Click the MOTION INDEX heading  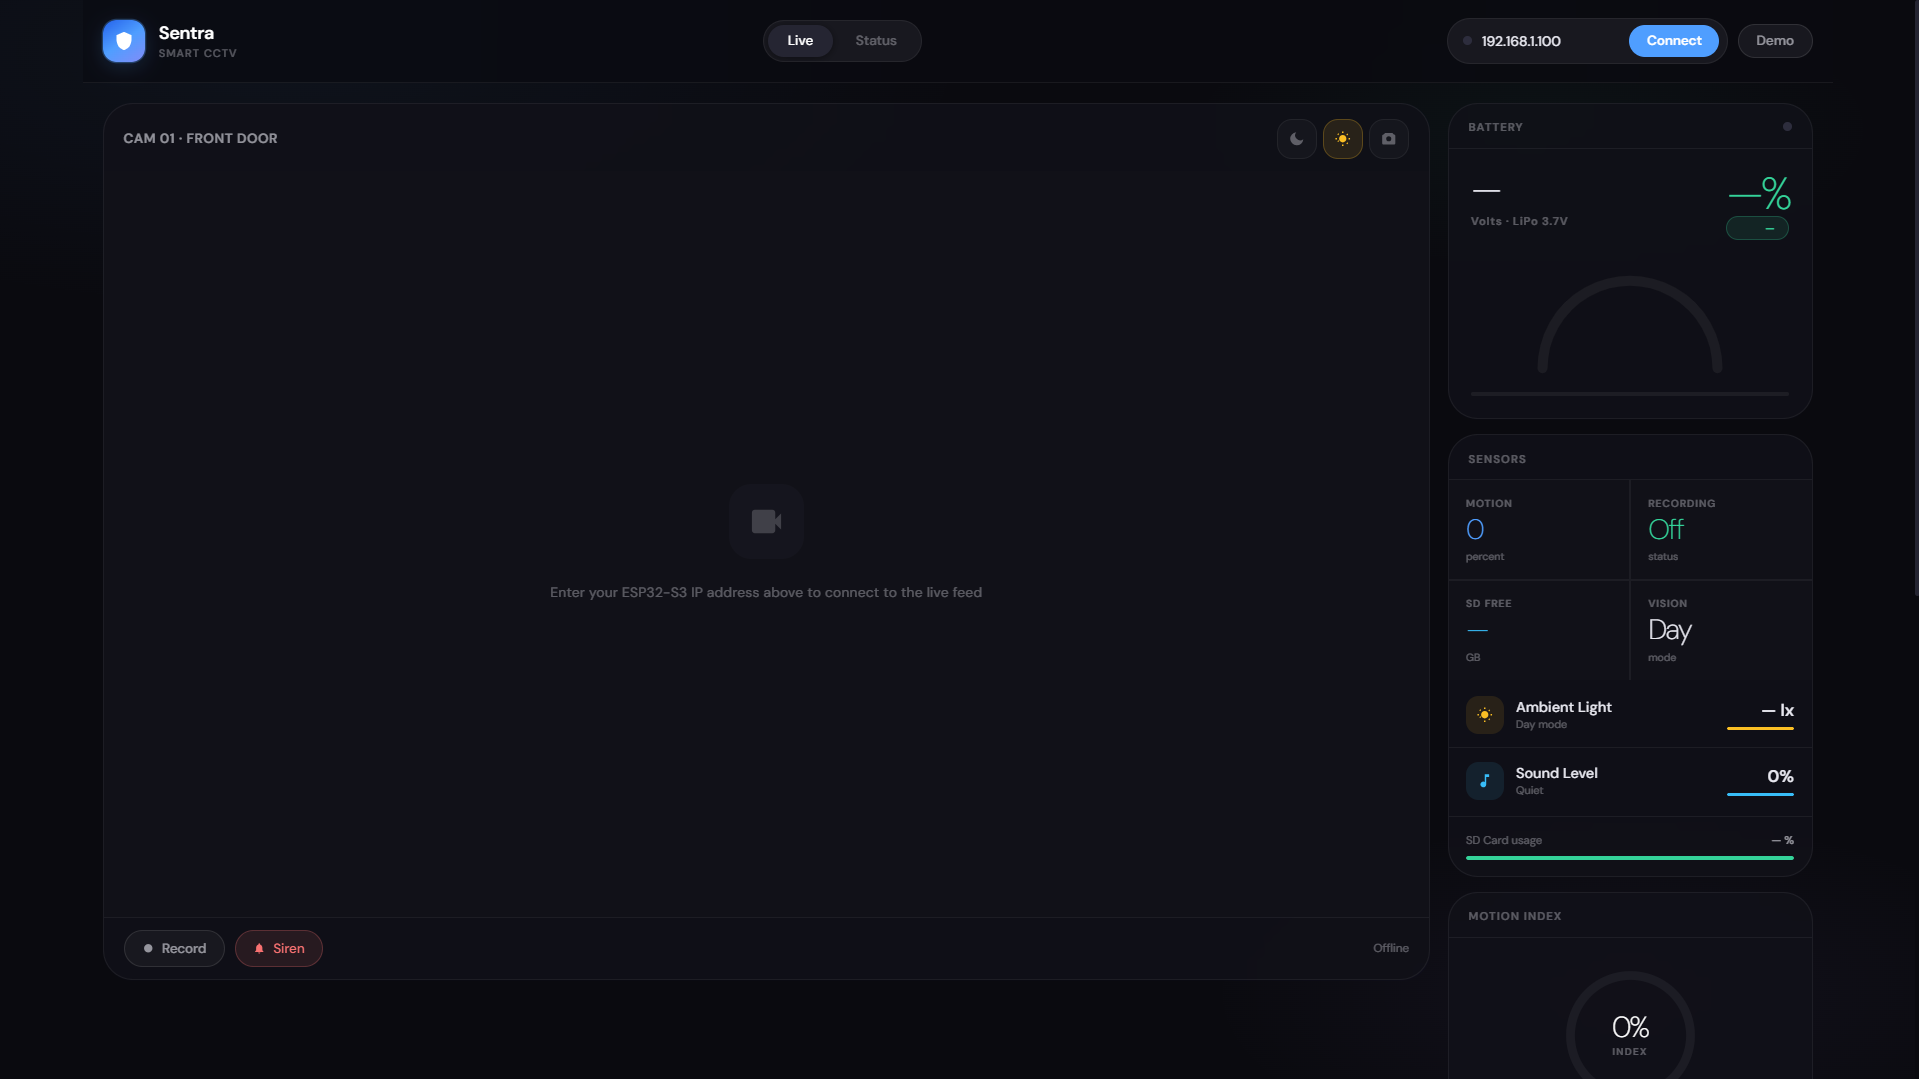(1514, 917)
